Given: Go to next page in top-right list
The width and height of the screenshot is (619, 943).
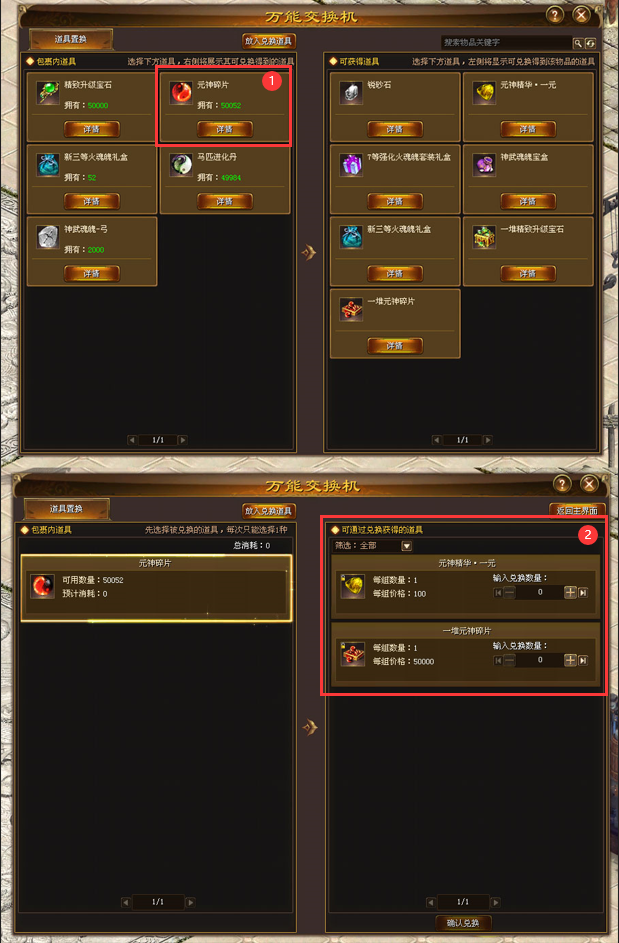Looking at the screenshot, I should coord(488,440).
